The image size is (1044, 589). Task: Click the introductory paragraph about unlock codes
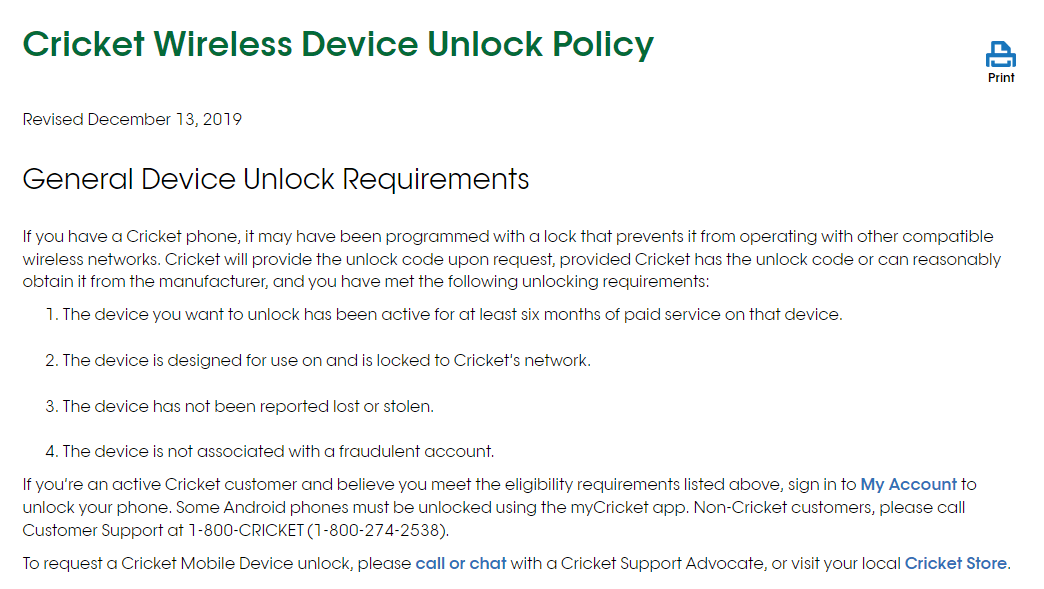pos(510,257)
